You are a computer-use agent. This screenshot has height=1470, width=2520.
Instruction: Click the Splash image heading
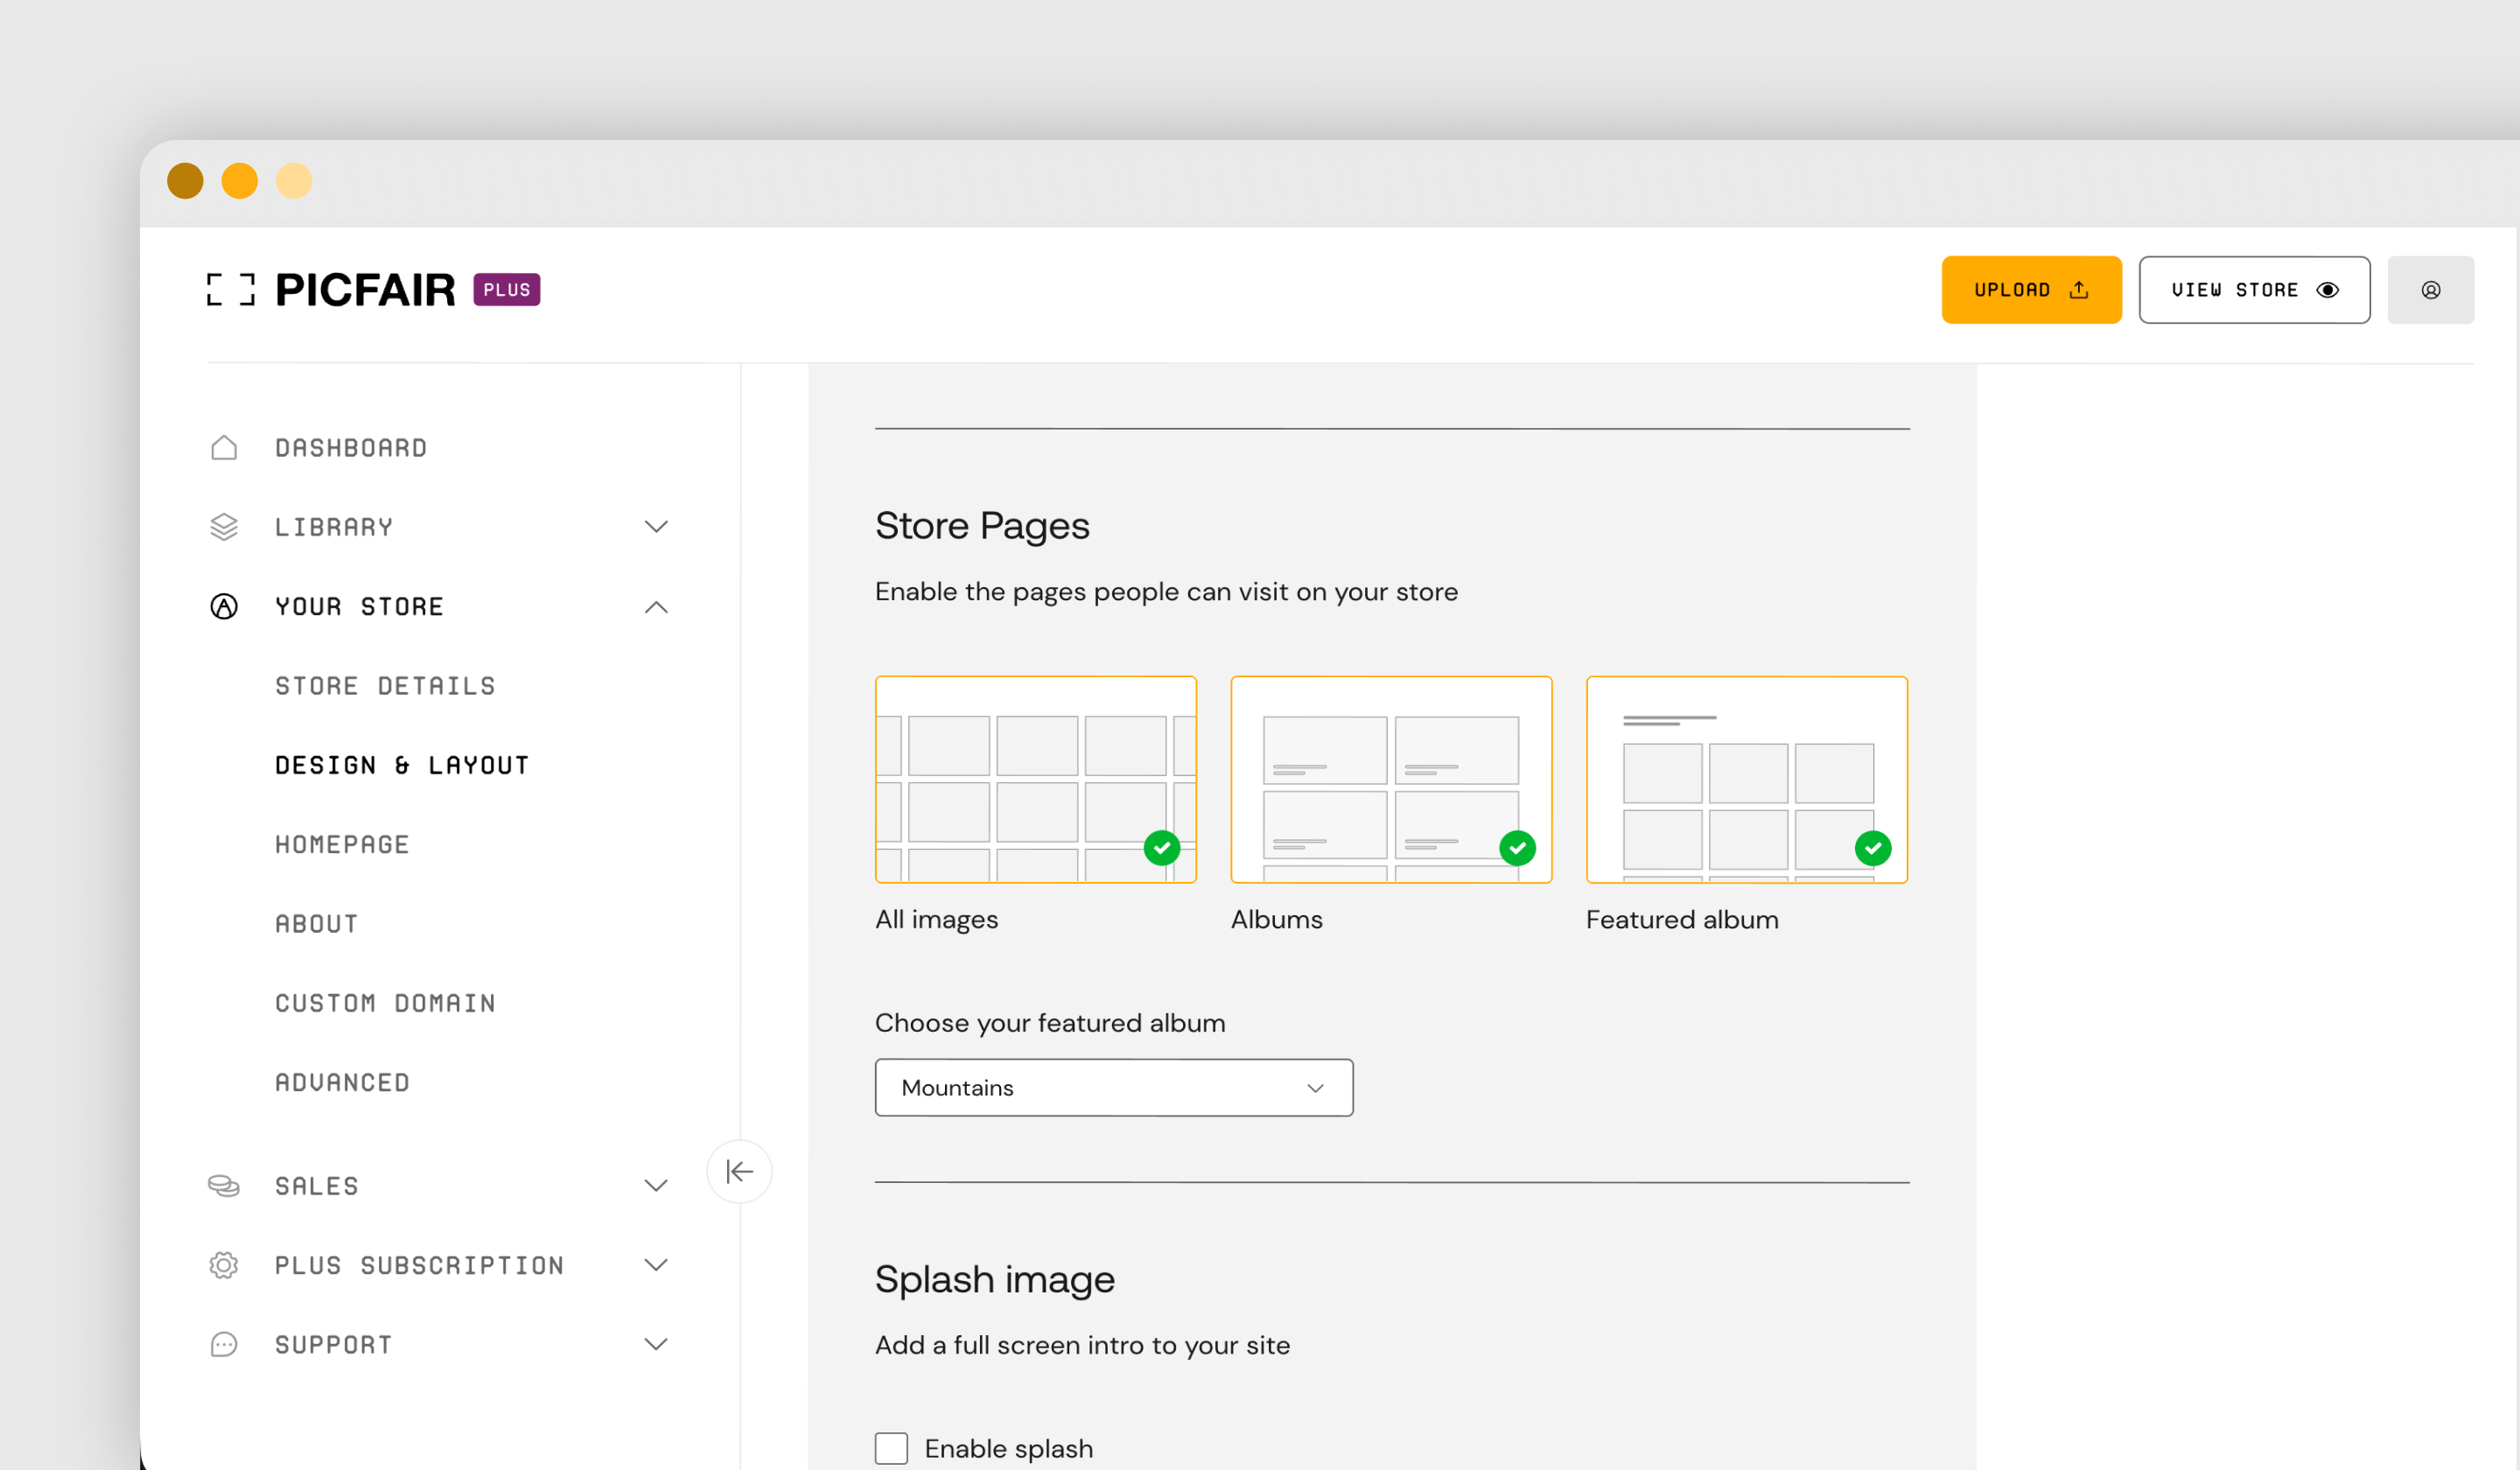(994, 1280)
